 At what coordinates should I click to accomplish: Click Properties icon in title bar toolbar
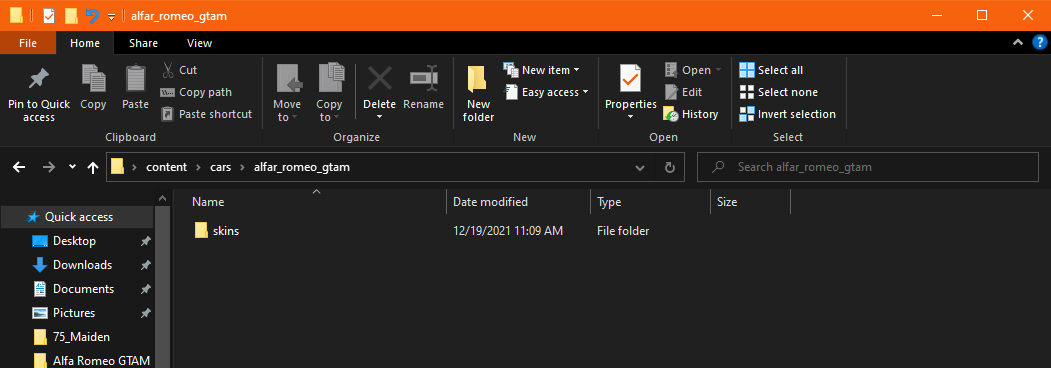tap(49, 15)
